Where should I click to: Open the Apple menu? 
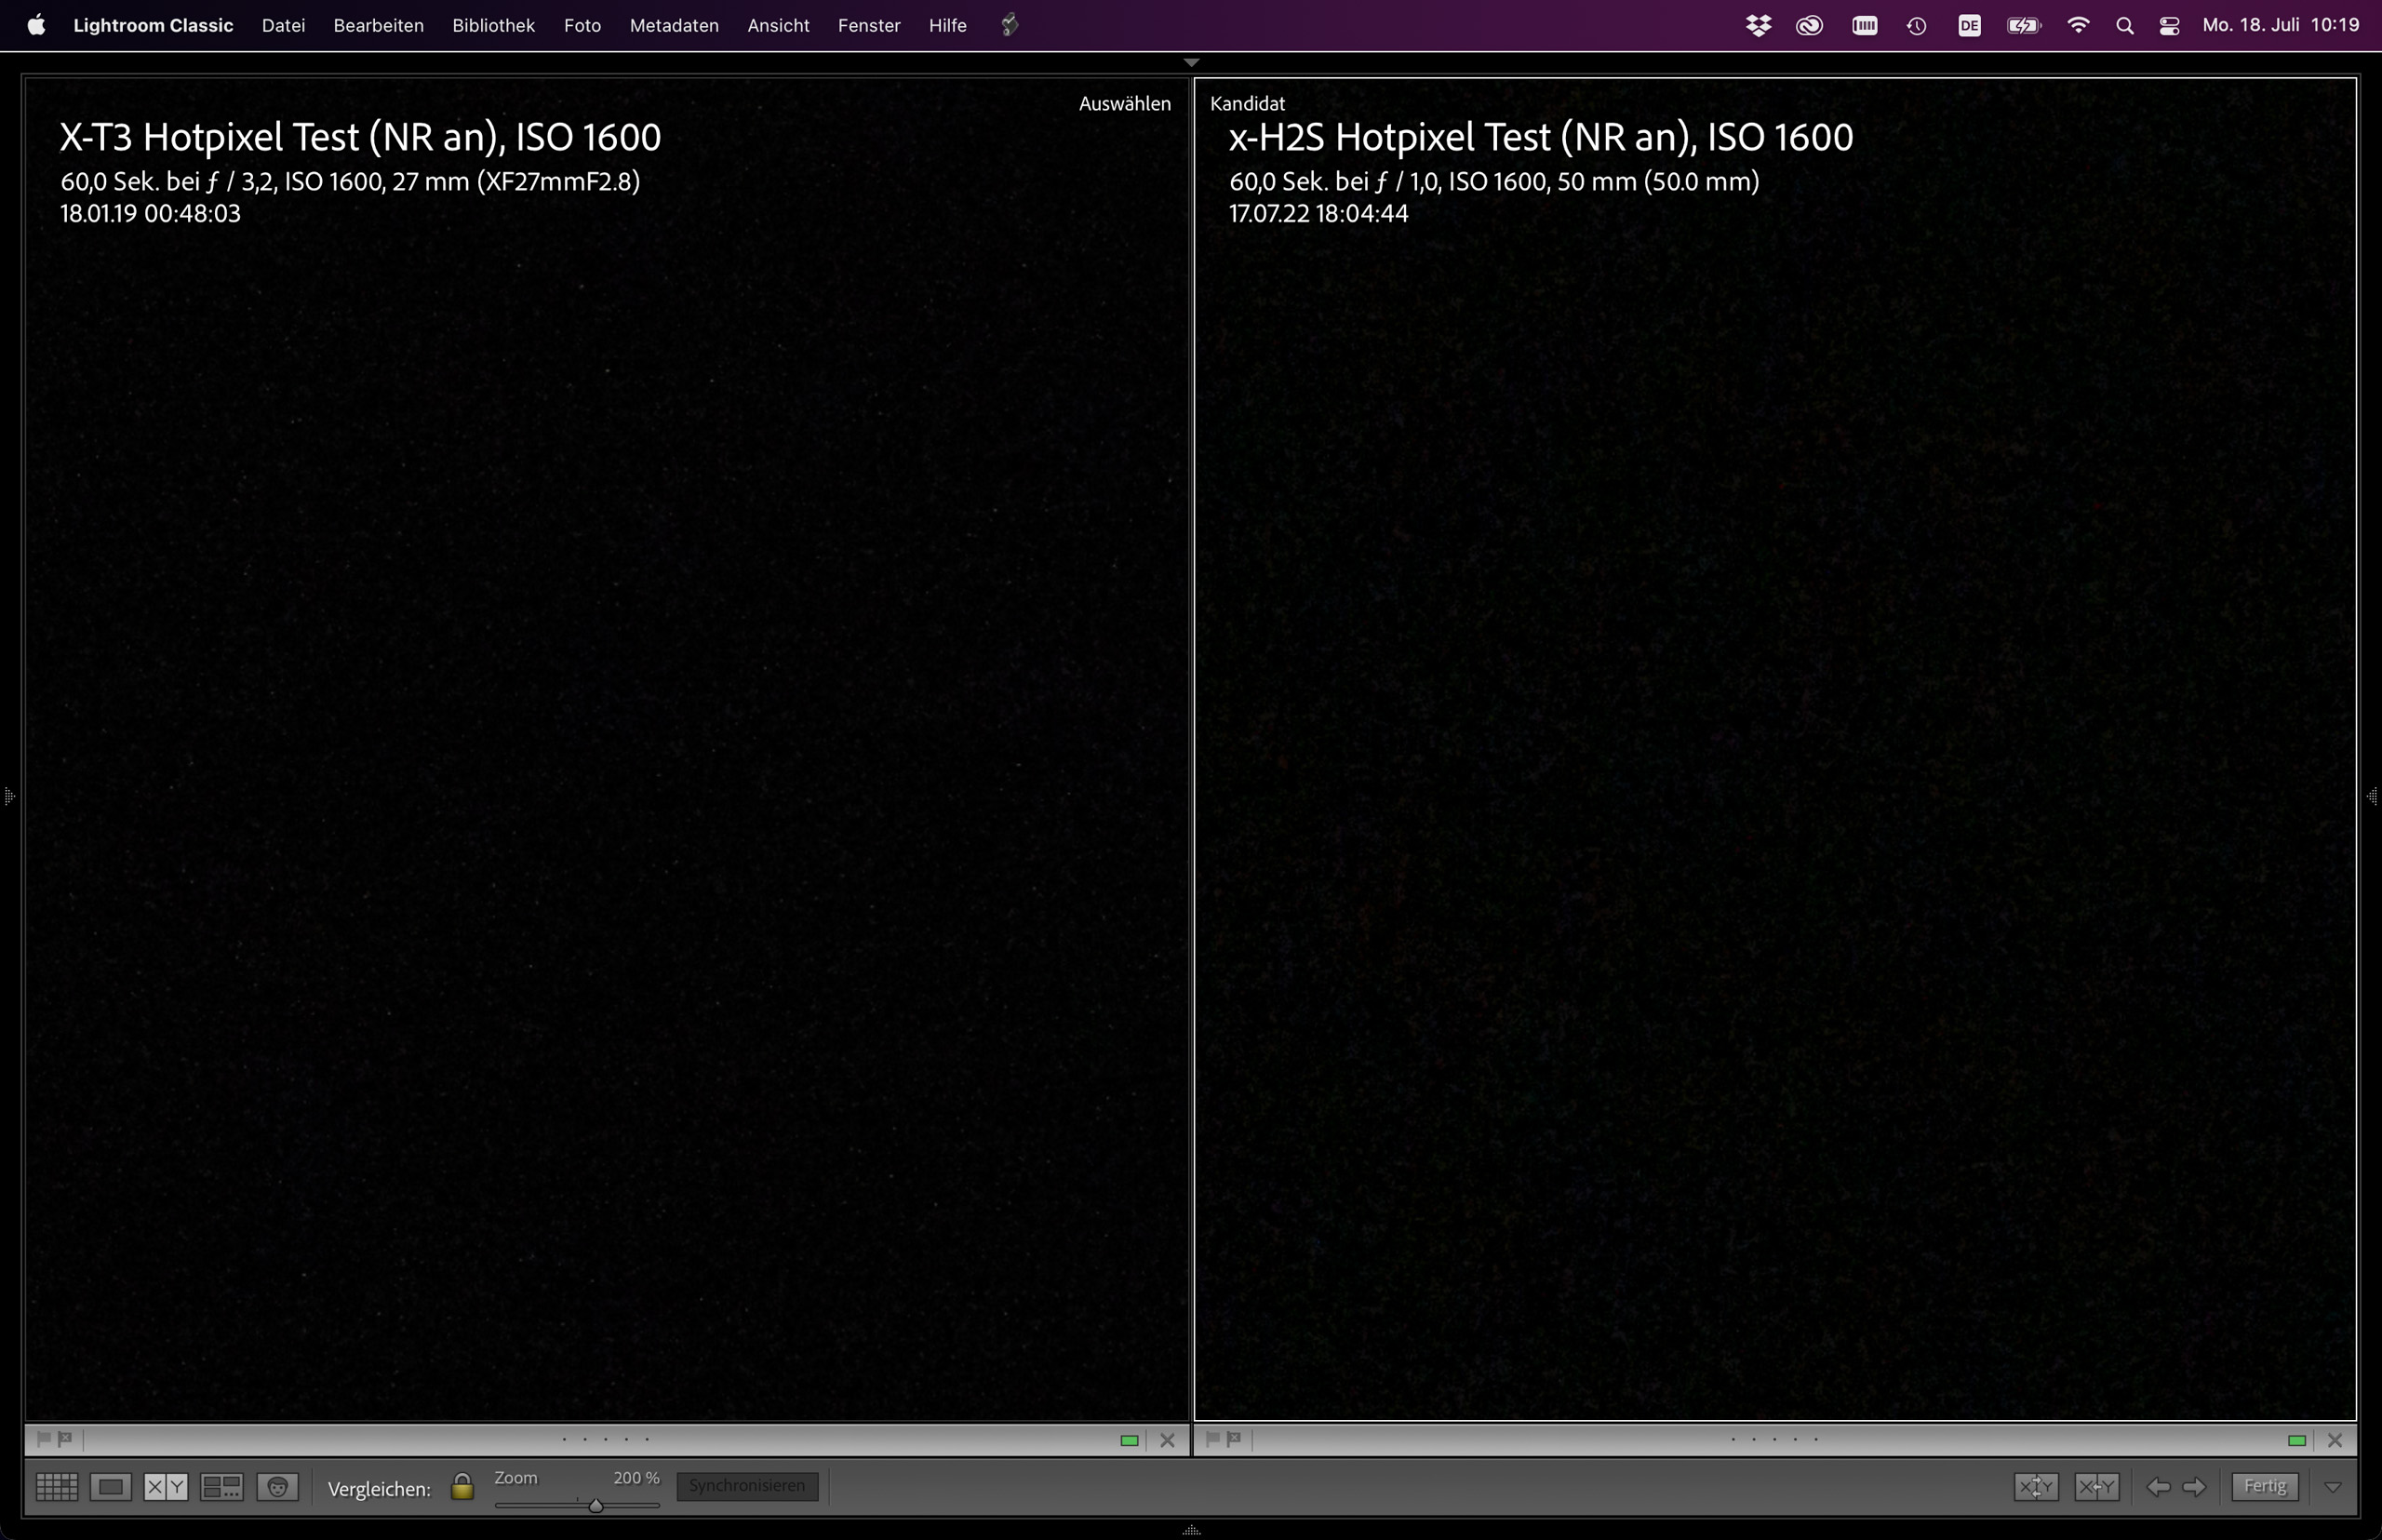36,25
